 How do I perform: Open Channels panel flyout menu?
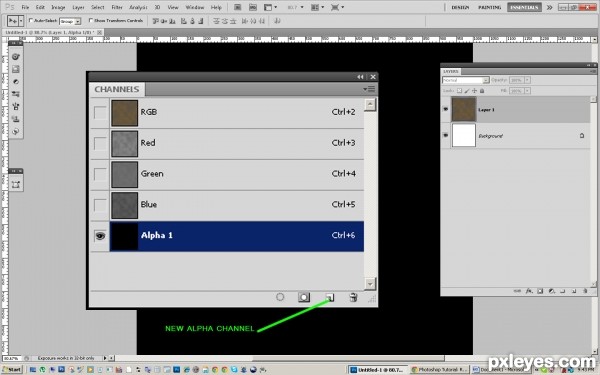click(x=369, y=89)
